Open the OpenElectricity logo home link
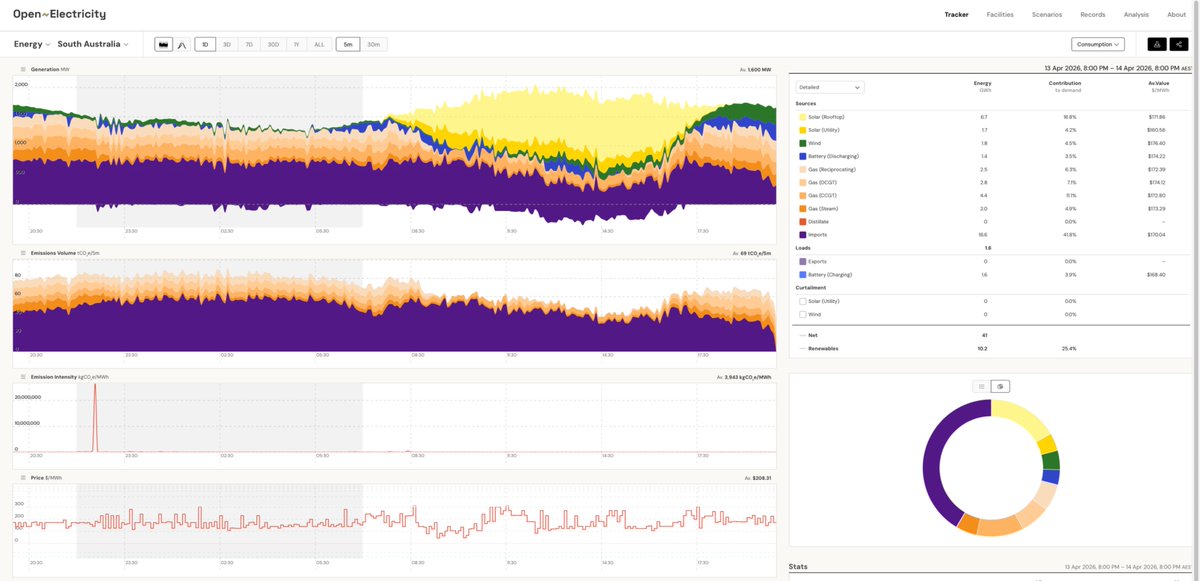1200x581 pixels. (59, 15)
